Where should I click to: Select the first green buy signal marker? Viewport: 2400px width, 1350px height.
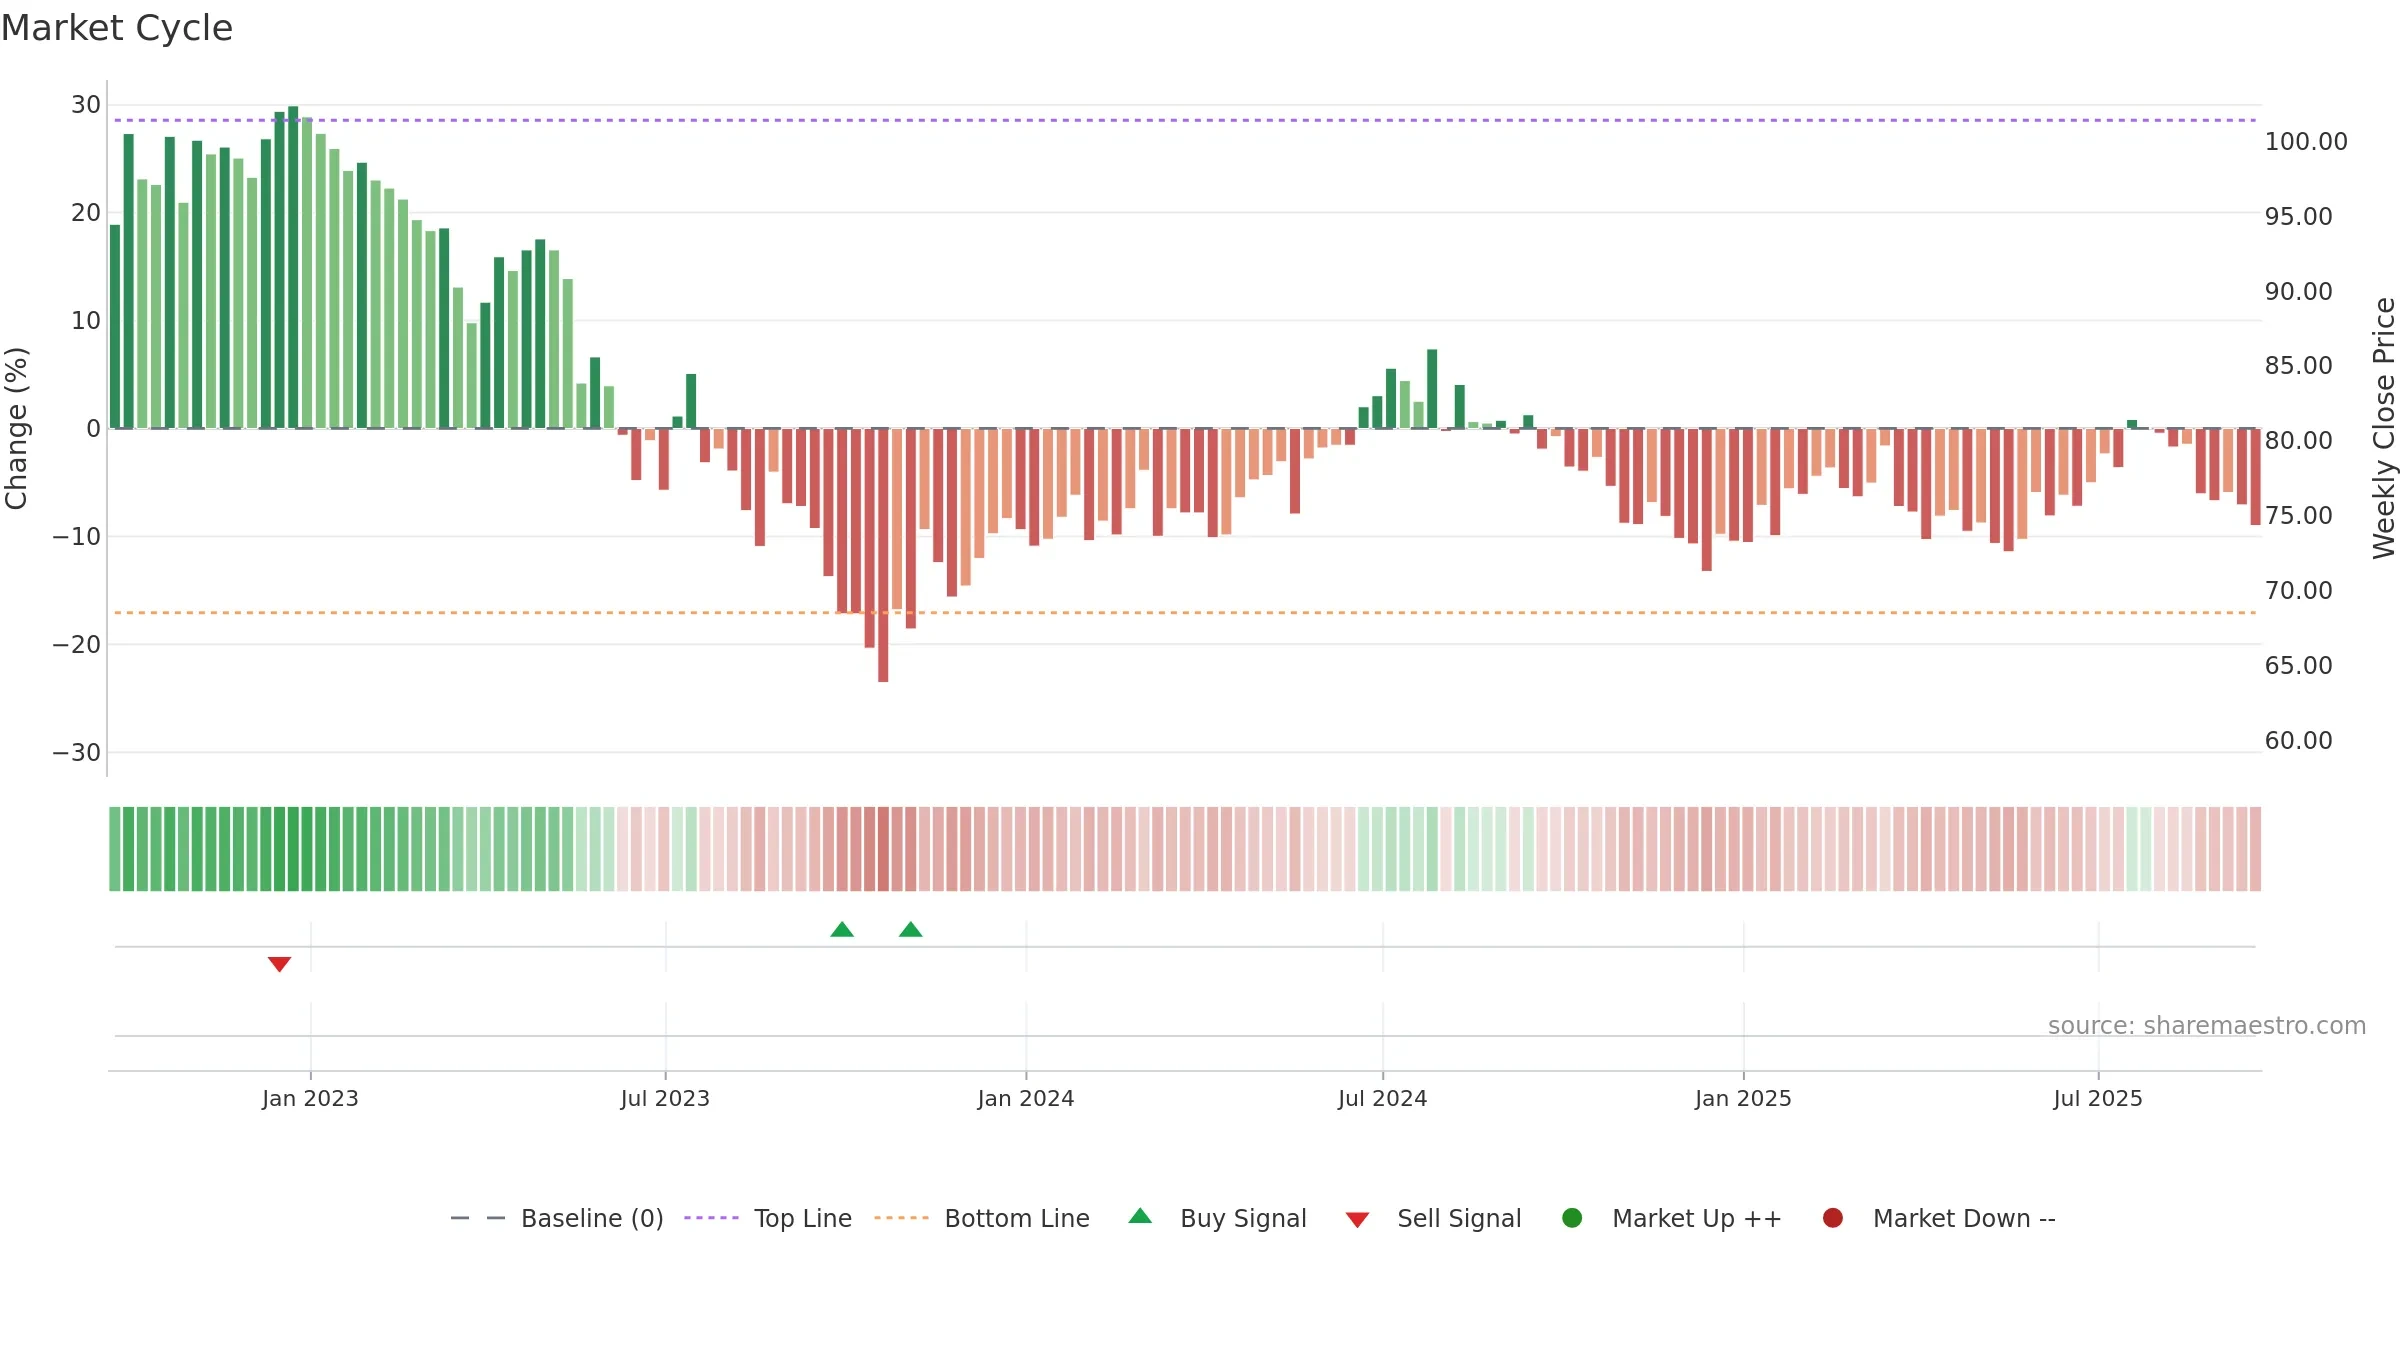(842, 929)
